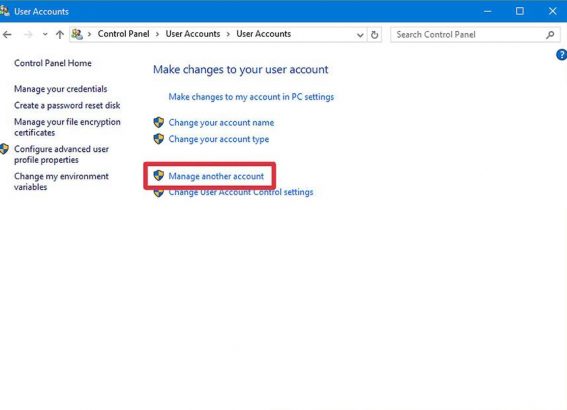
Task: Click the Back navigation arrow
Action: point(7,35)
